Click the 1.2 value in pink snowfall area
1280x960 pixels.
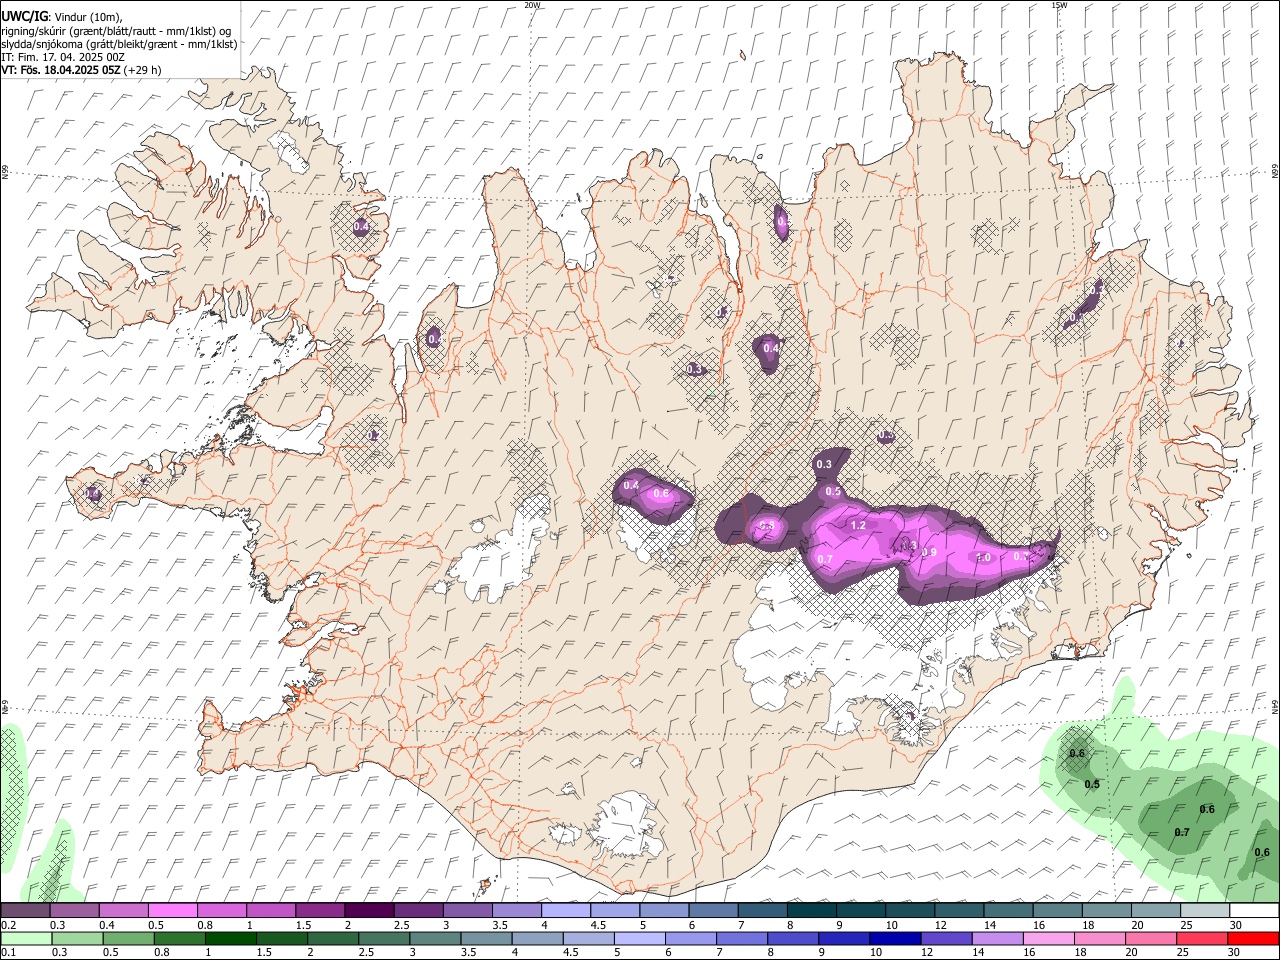858,525
